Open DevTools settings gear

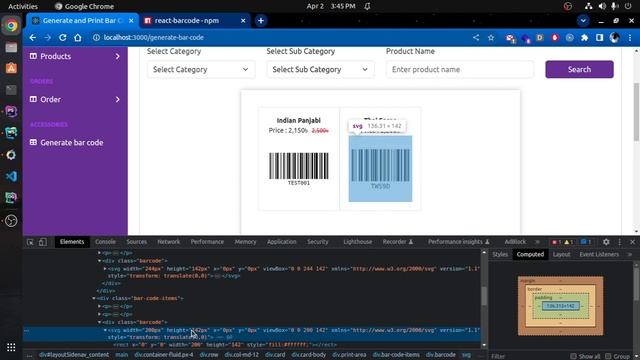click(x=606, y=242)
